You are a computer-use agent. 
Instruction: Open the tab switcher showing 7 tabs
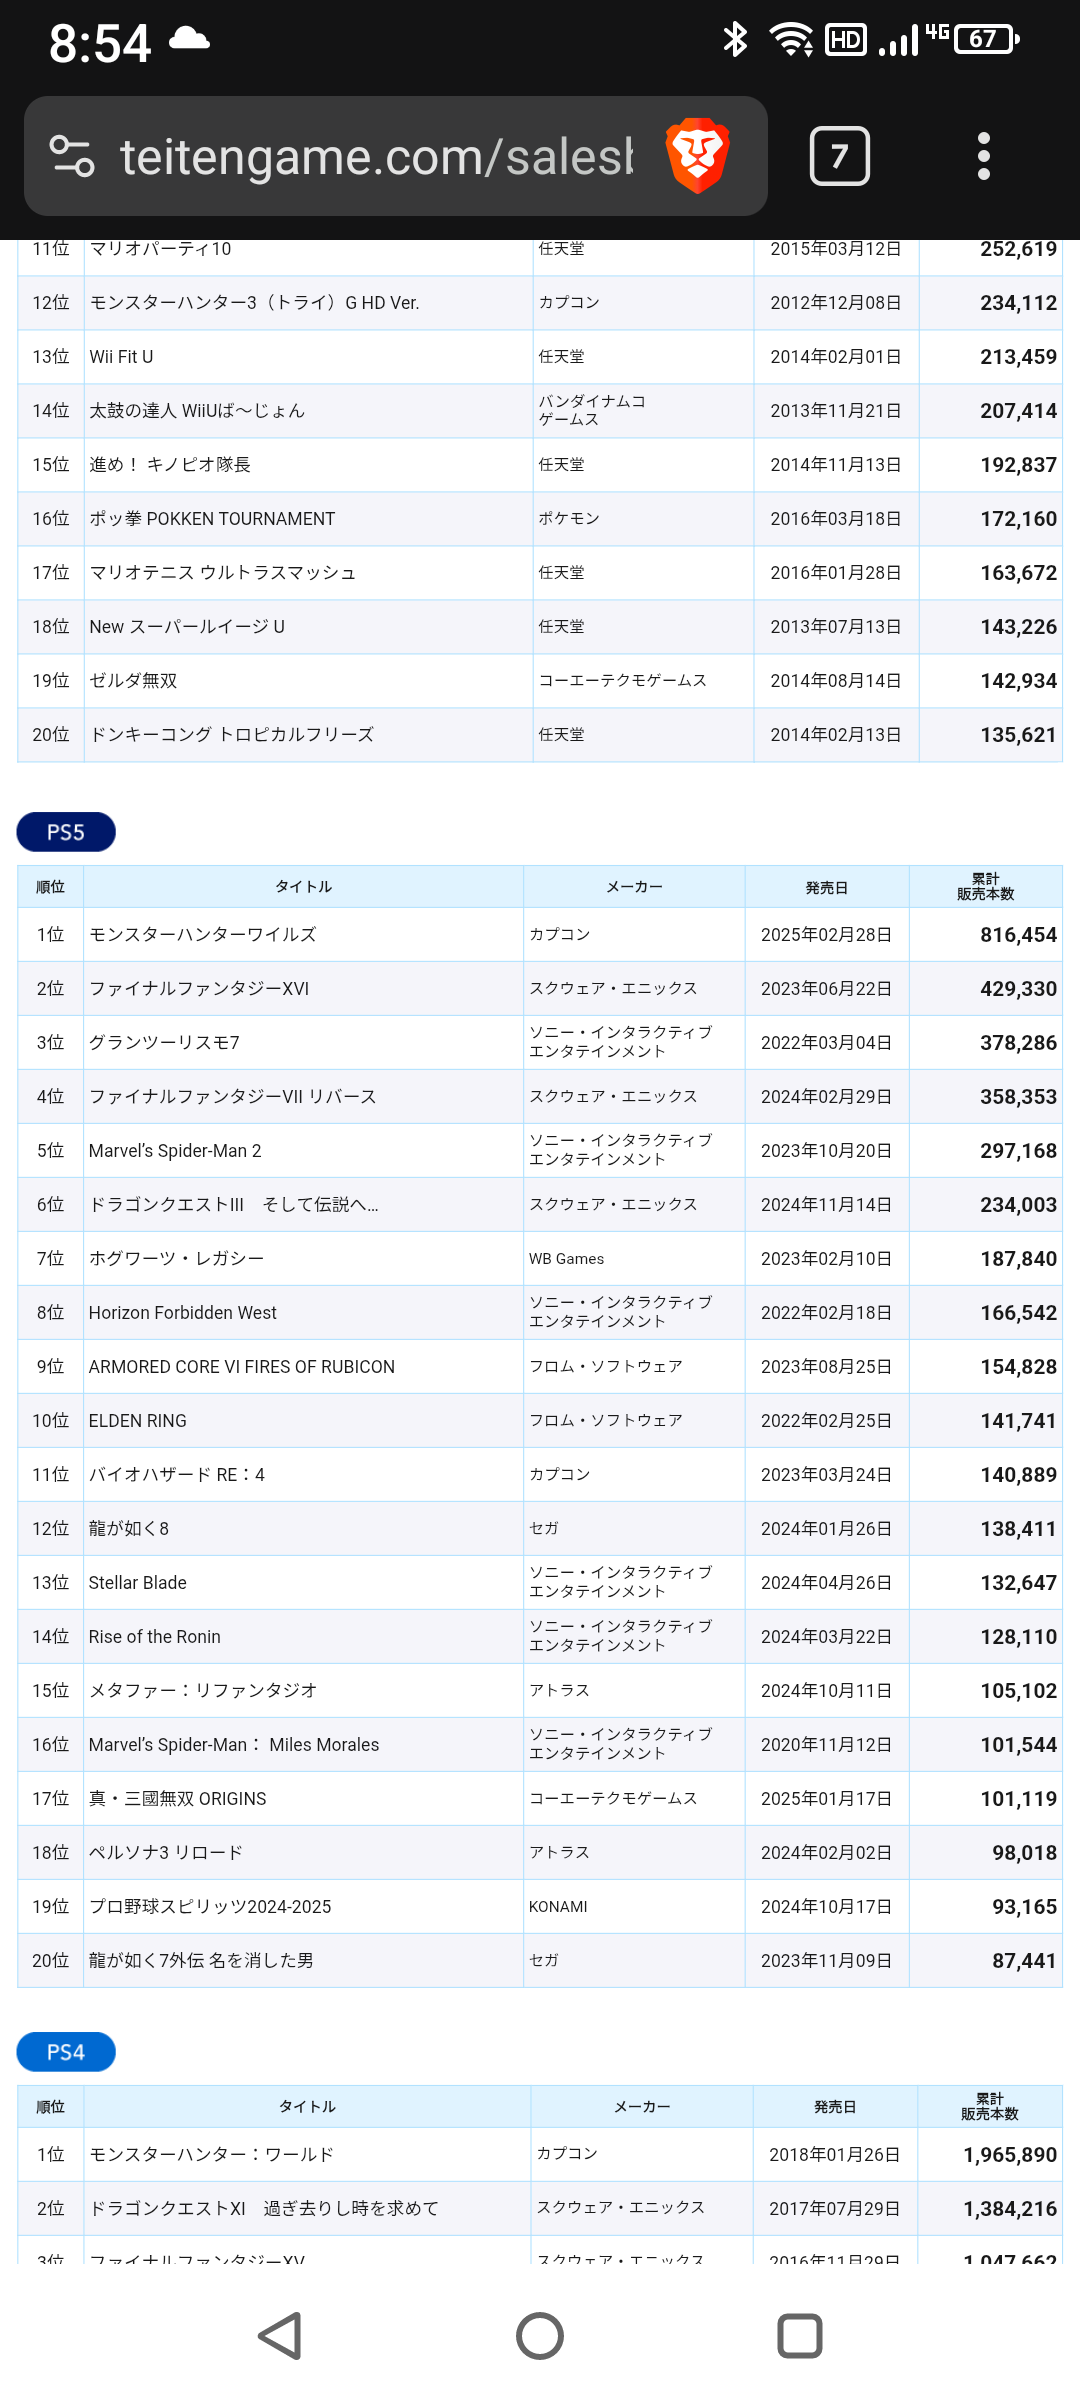coord(839,156)
